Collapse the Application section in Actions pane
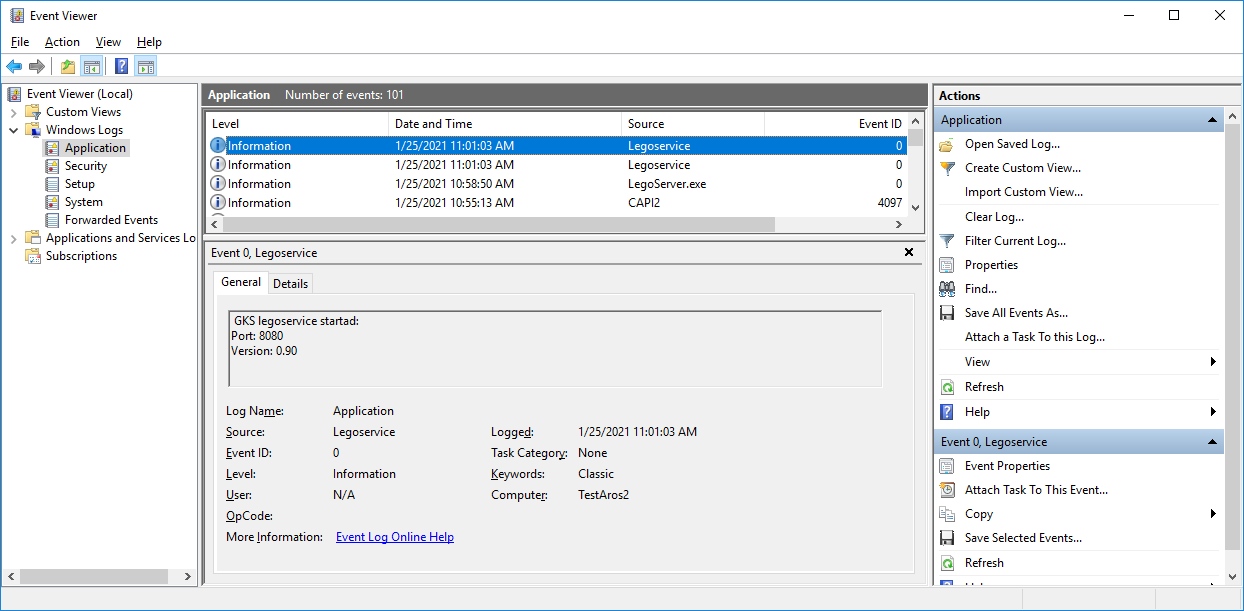This screenshot has width=1244, height=611. [x=1213, y=120]
